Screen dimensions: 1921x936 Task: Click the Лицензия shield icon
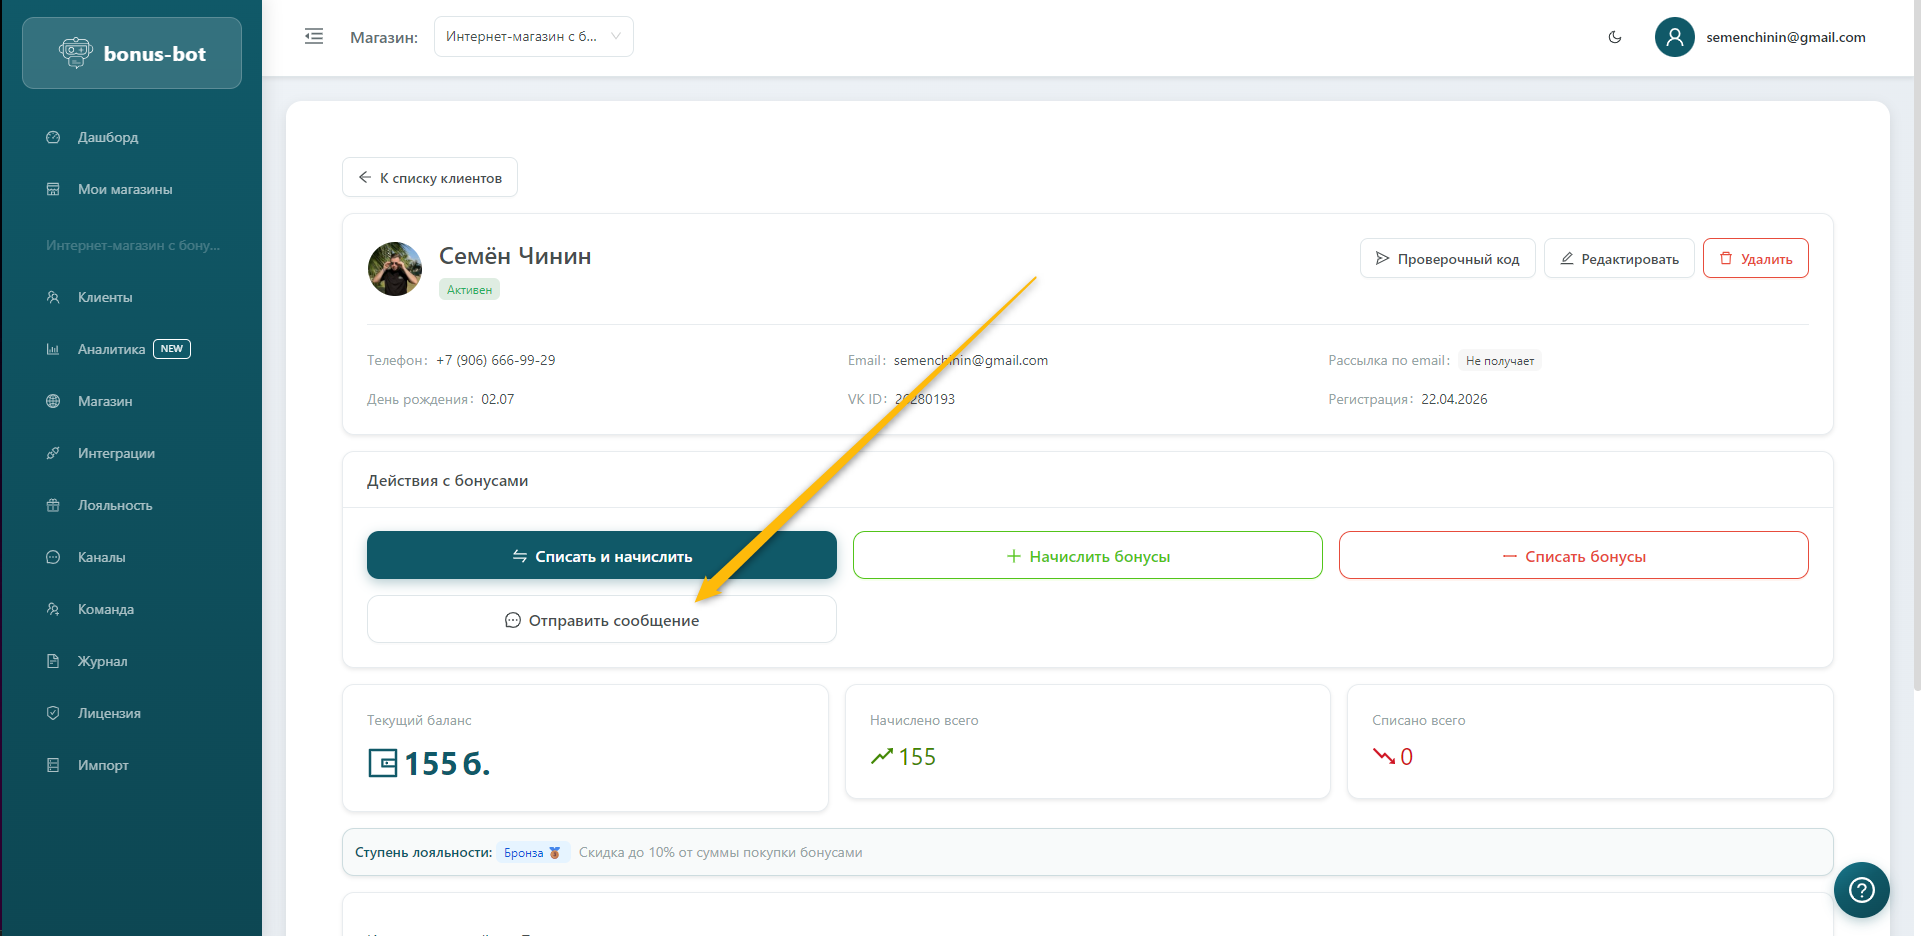(53, 713)
